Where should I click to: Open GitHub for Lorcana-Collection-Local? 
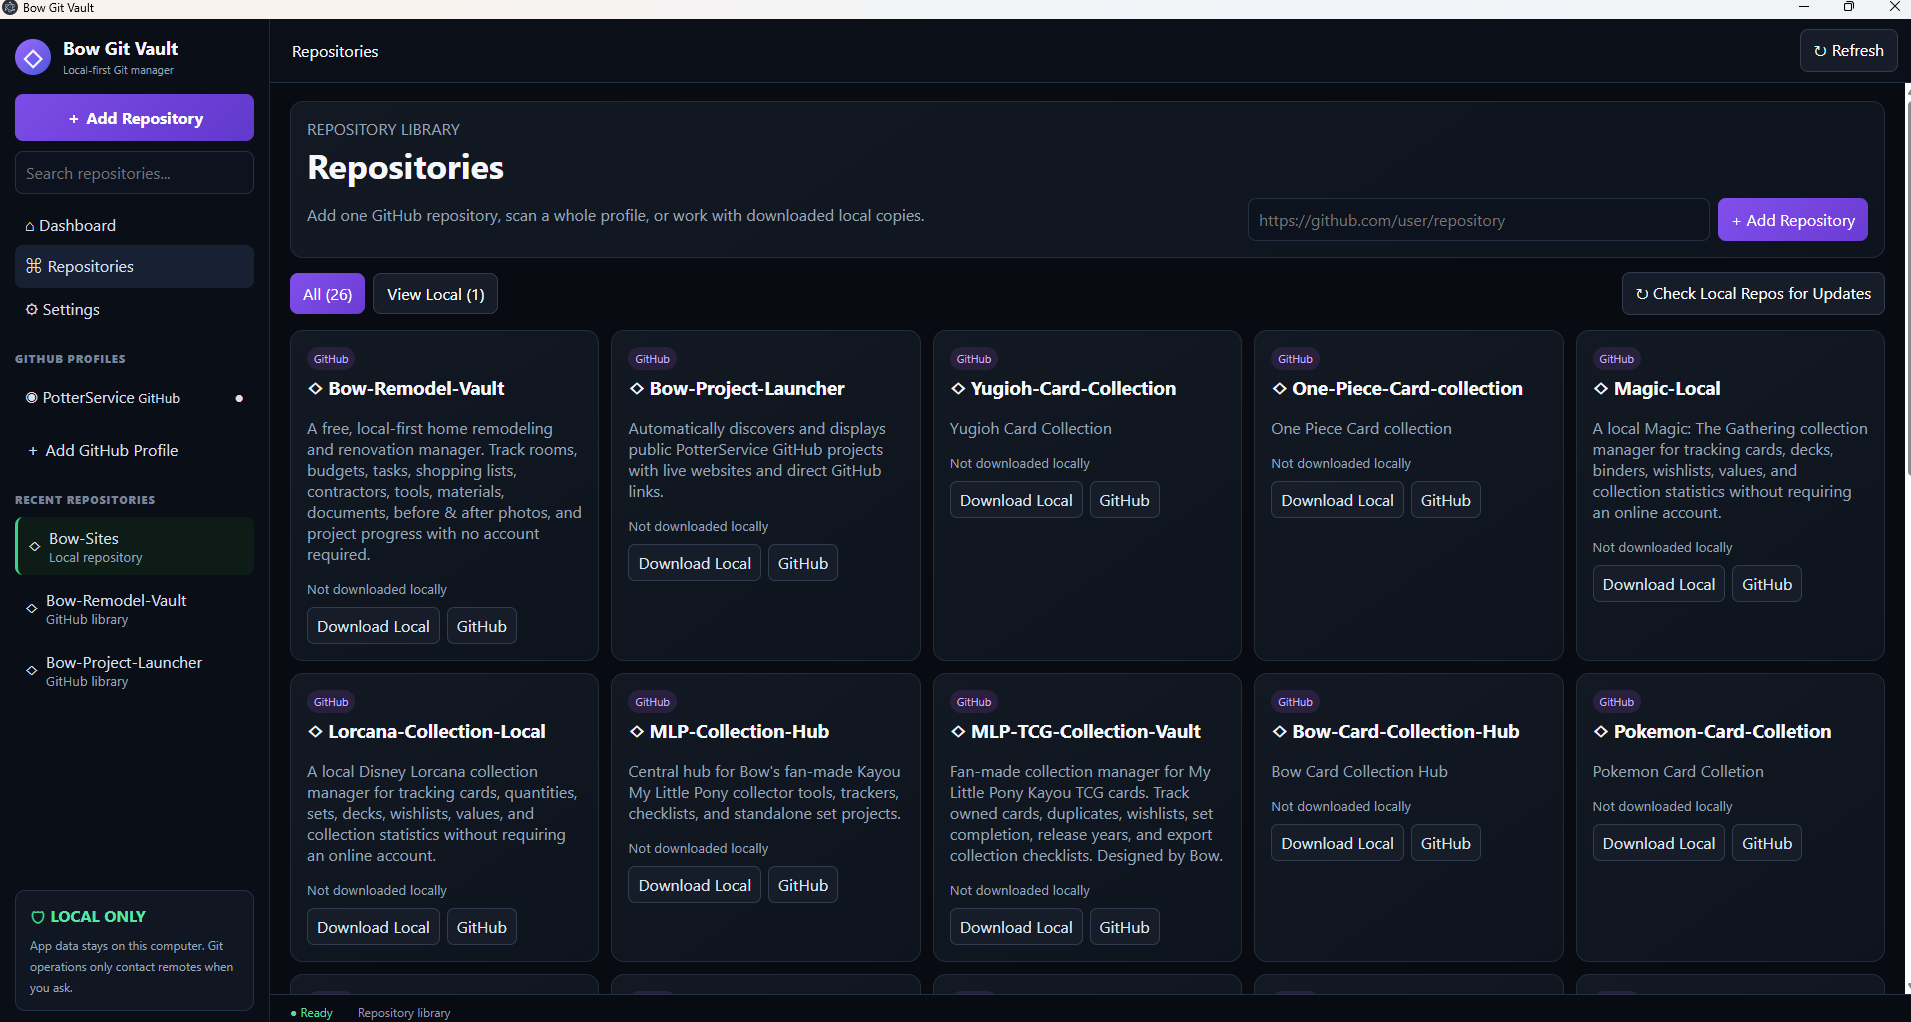[481, 927]
